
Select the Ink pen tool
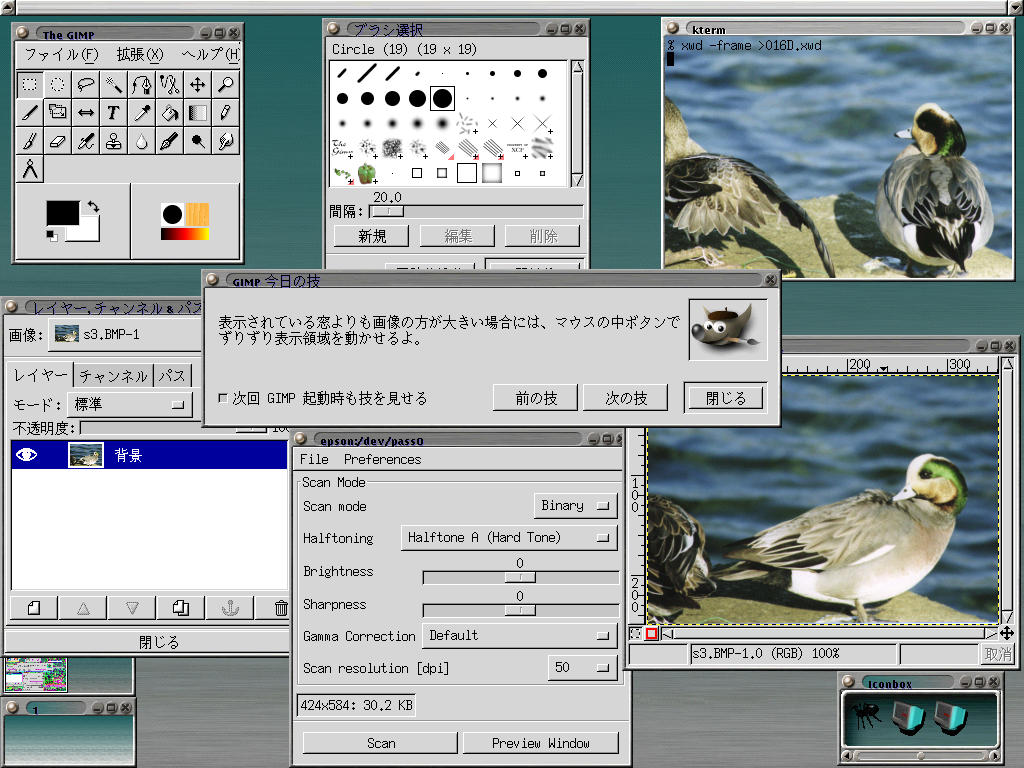(x=170, y=140)
